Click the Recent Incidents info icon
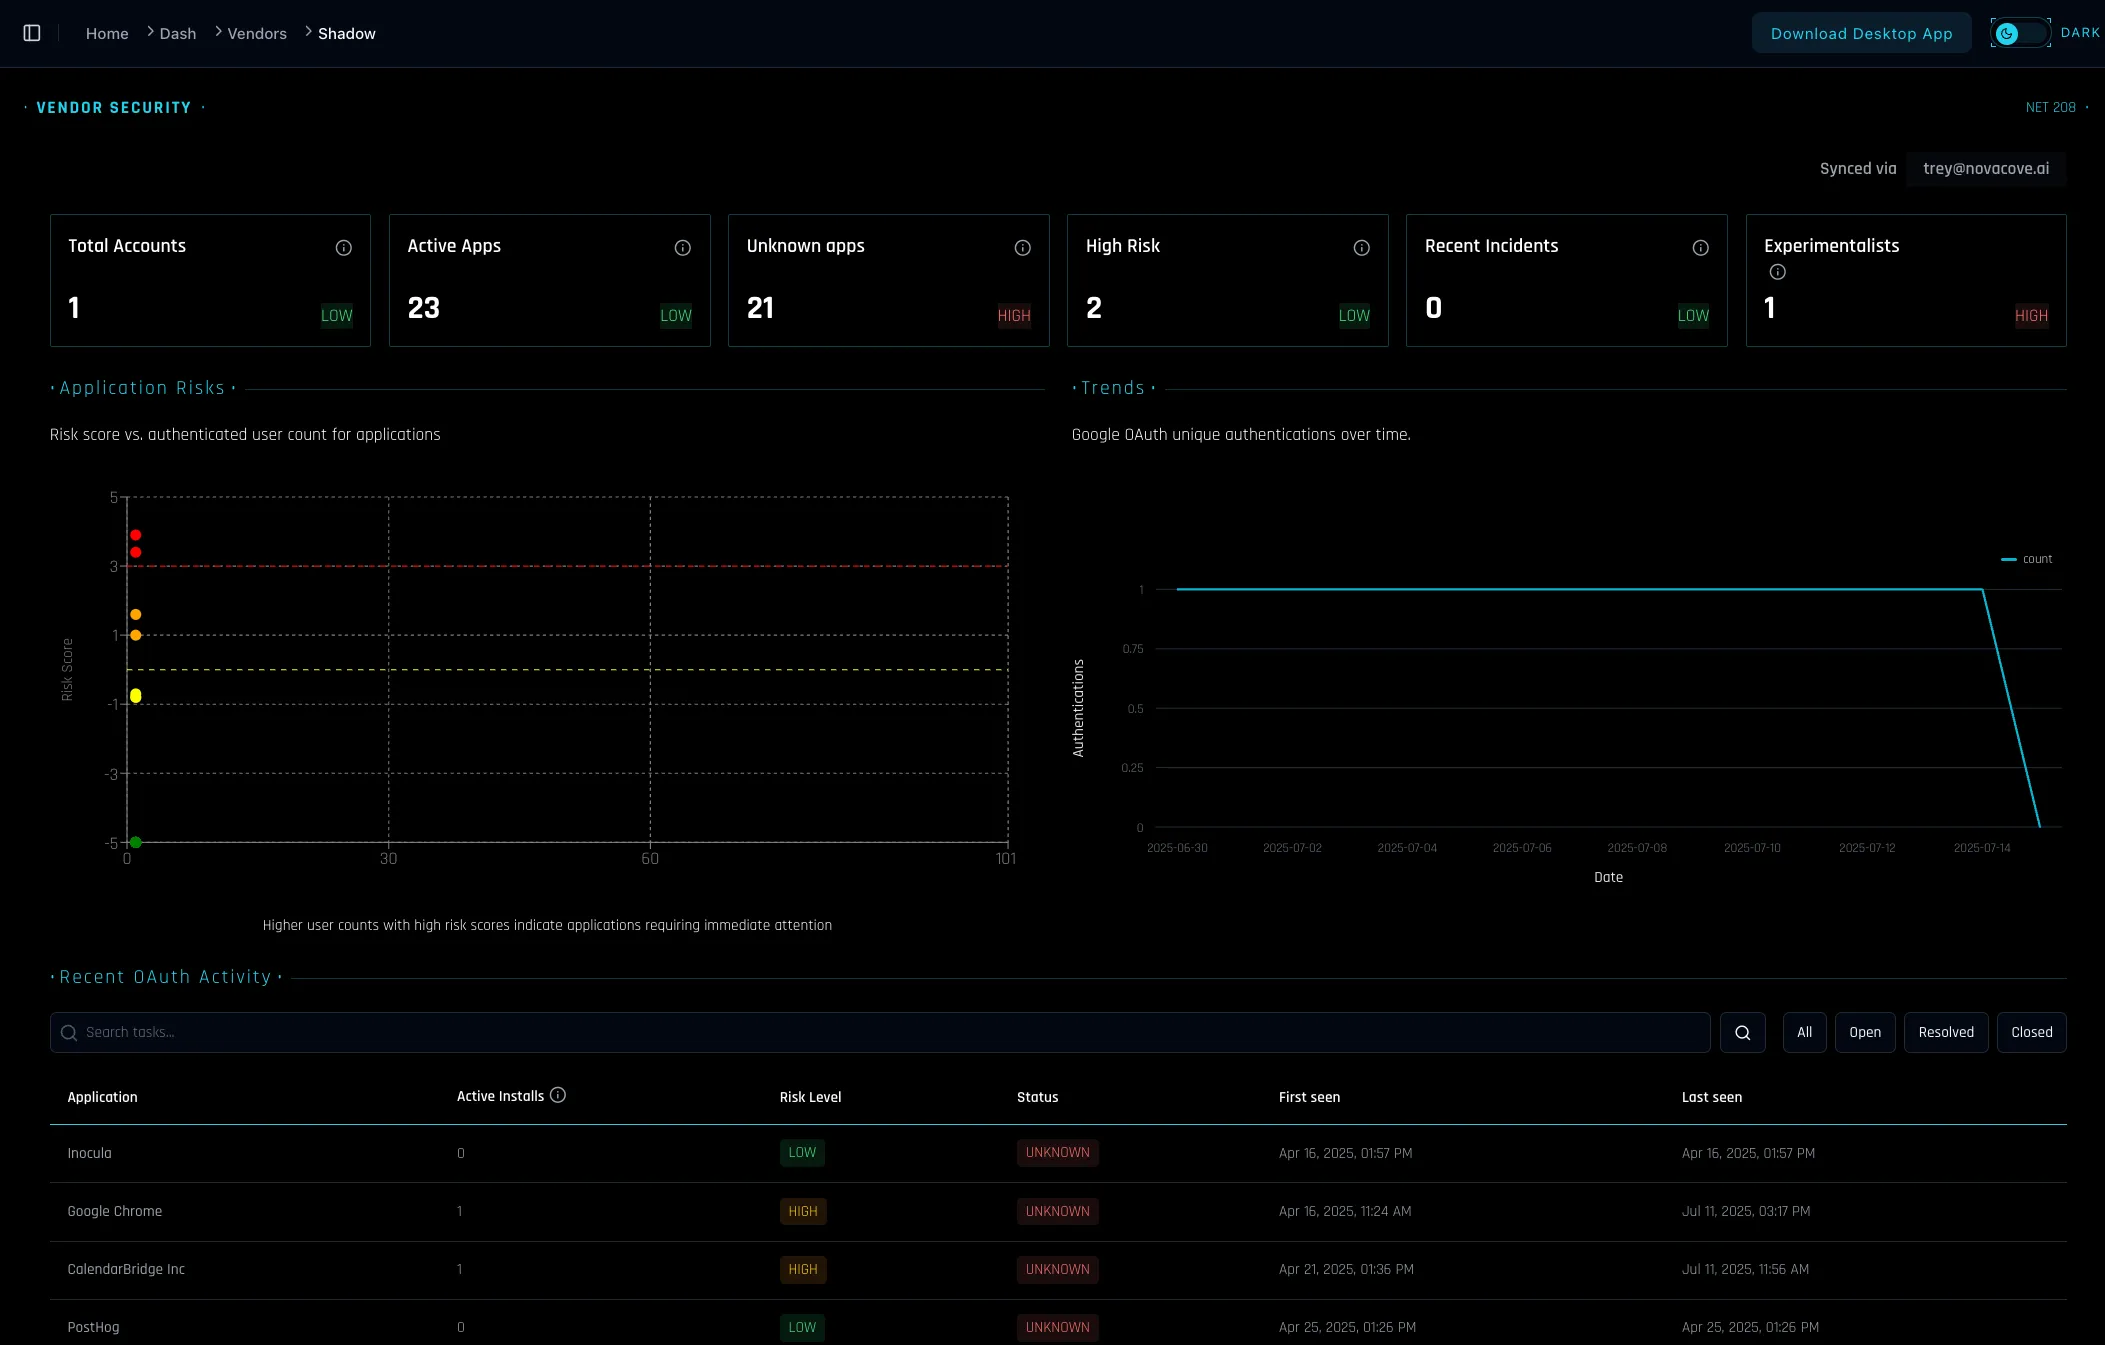 [x=1699, y=247]
